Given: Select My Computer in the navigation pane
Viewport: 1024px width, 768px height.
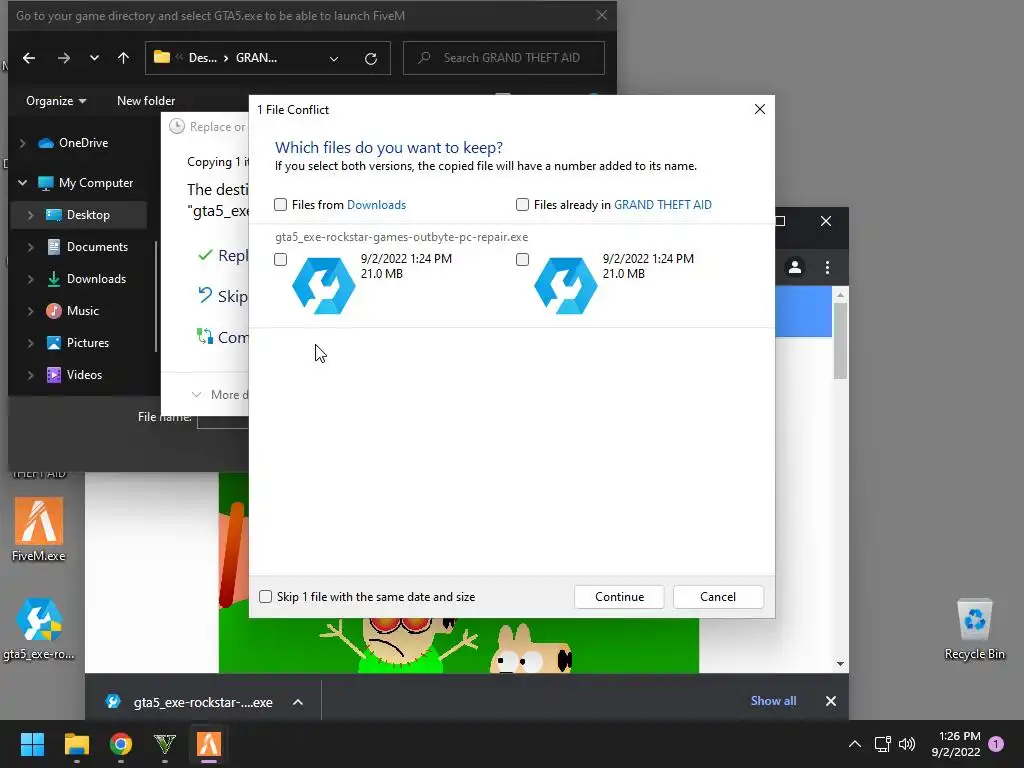Looking at the screenshot, I should [86, 183].
